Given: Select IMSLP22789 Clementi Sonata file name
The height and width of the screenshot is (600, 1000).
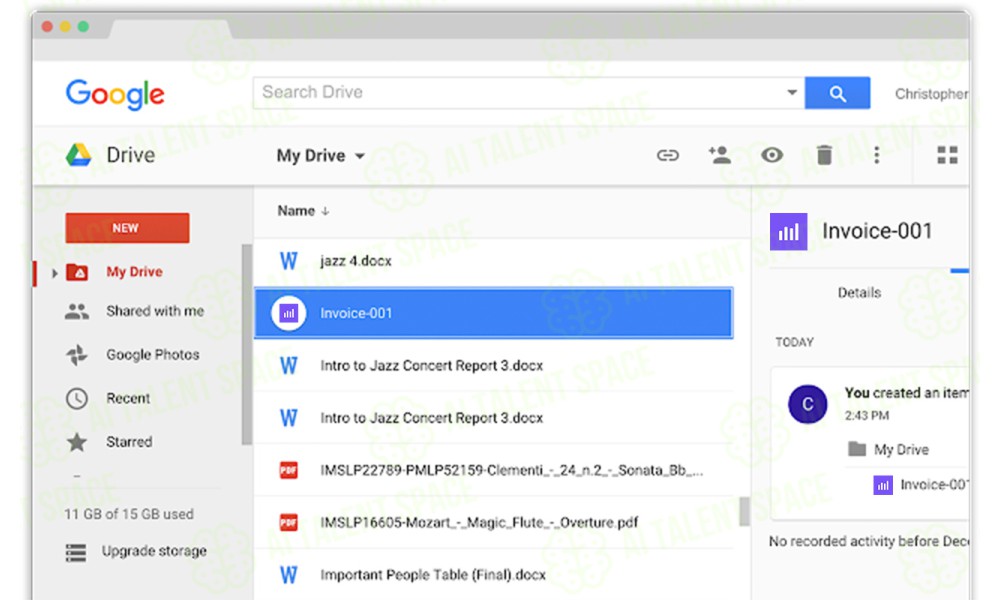Looking at the screenshot, I should [511, 470].
